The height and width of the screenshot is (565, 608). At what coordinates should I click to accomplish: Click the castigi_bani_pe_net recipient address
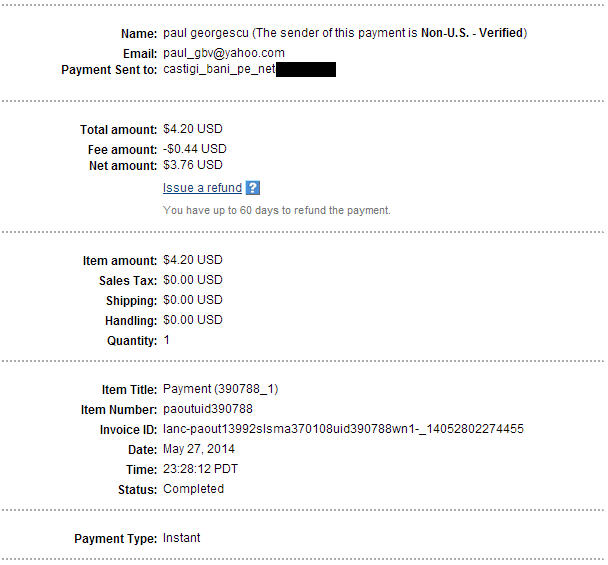[x=217, y=70]
